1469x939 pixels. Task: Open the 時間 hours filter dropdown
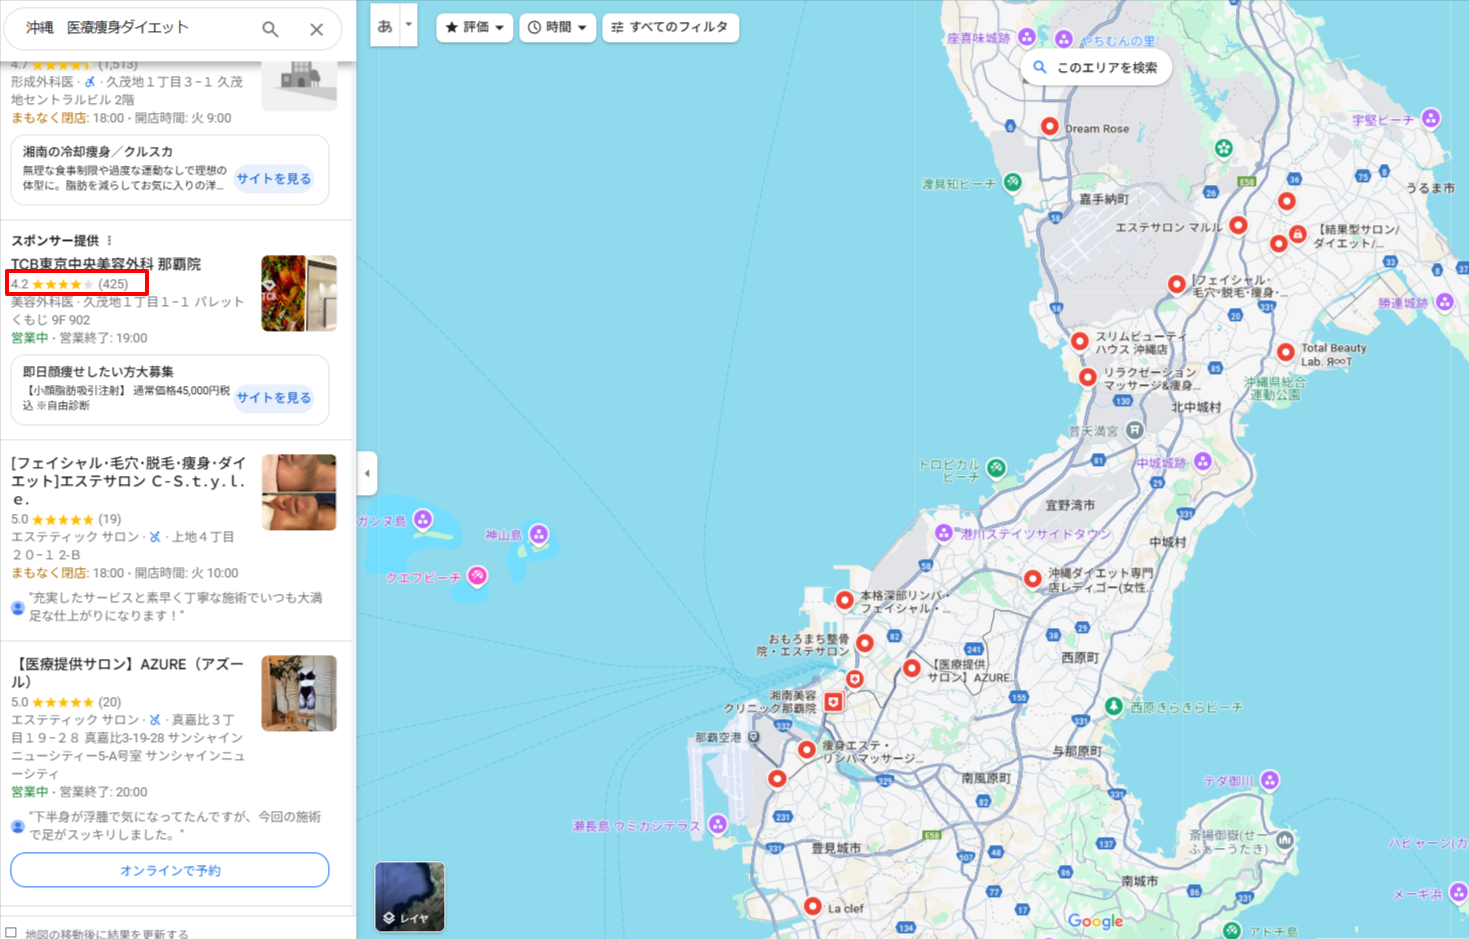tap(557, 27)
